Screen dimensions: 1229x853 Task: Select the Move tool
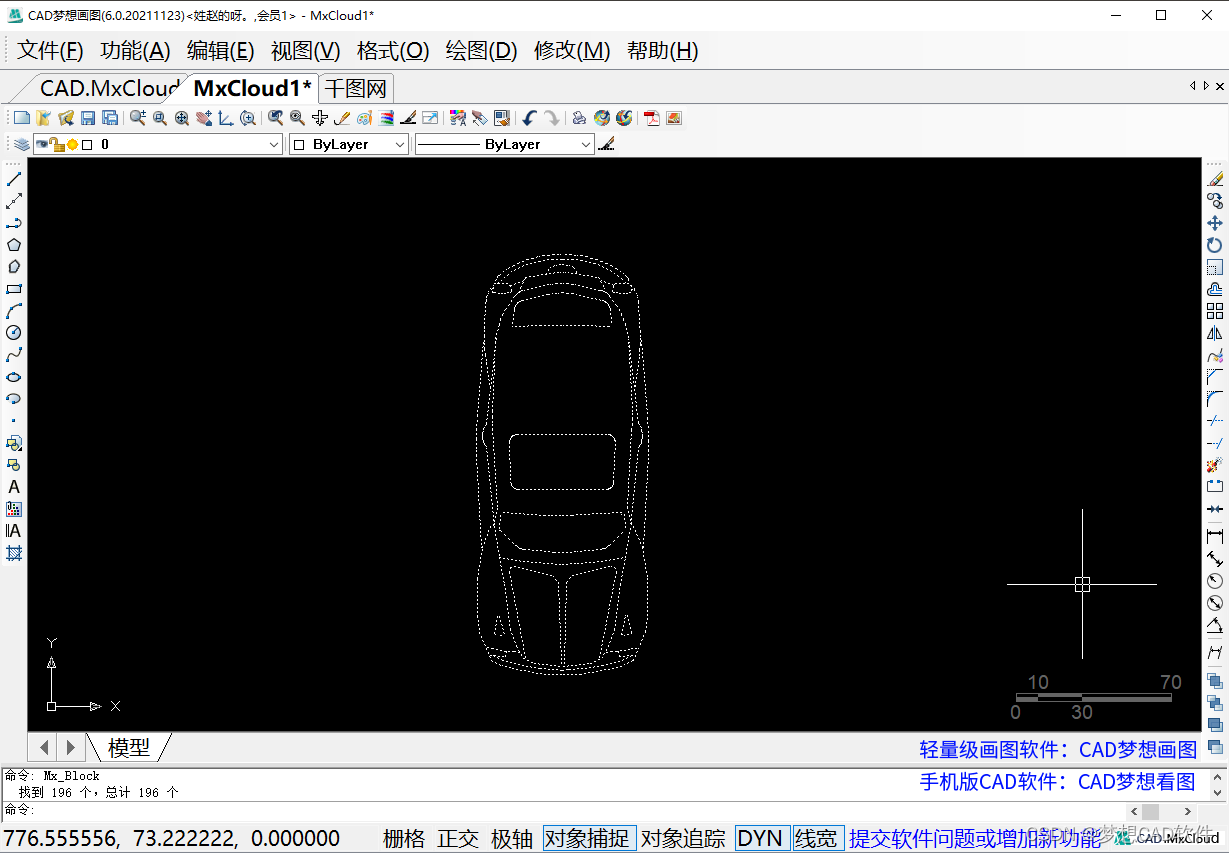[1215, 223]
